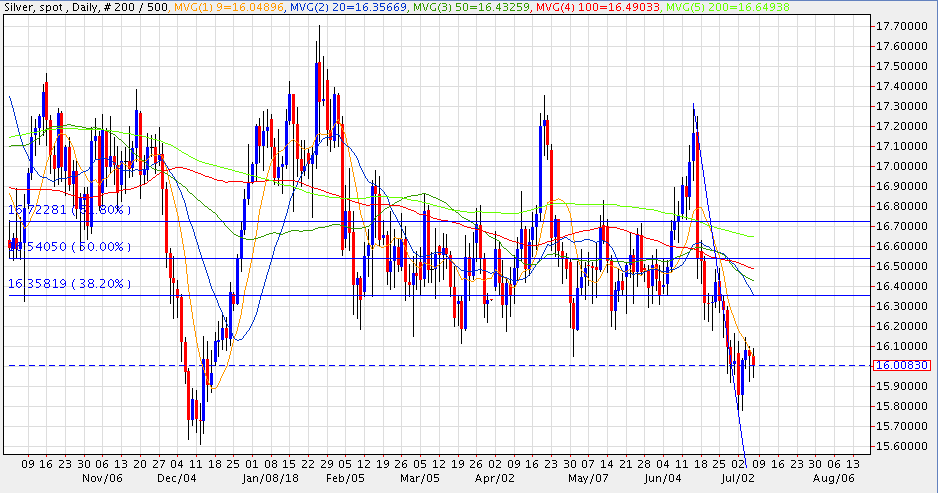The height and width of the screenshot is (493, 938).
Task: Select the orange MVG(1) 9=16.04896 legend
Action: (x=230, y=7)
